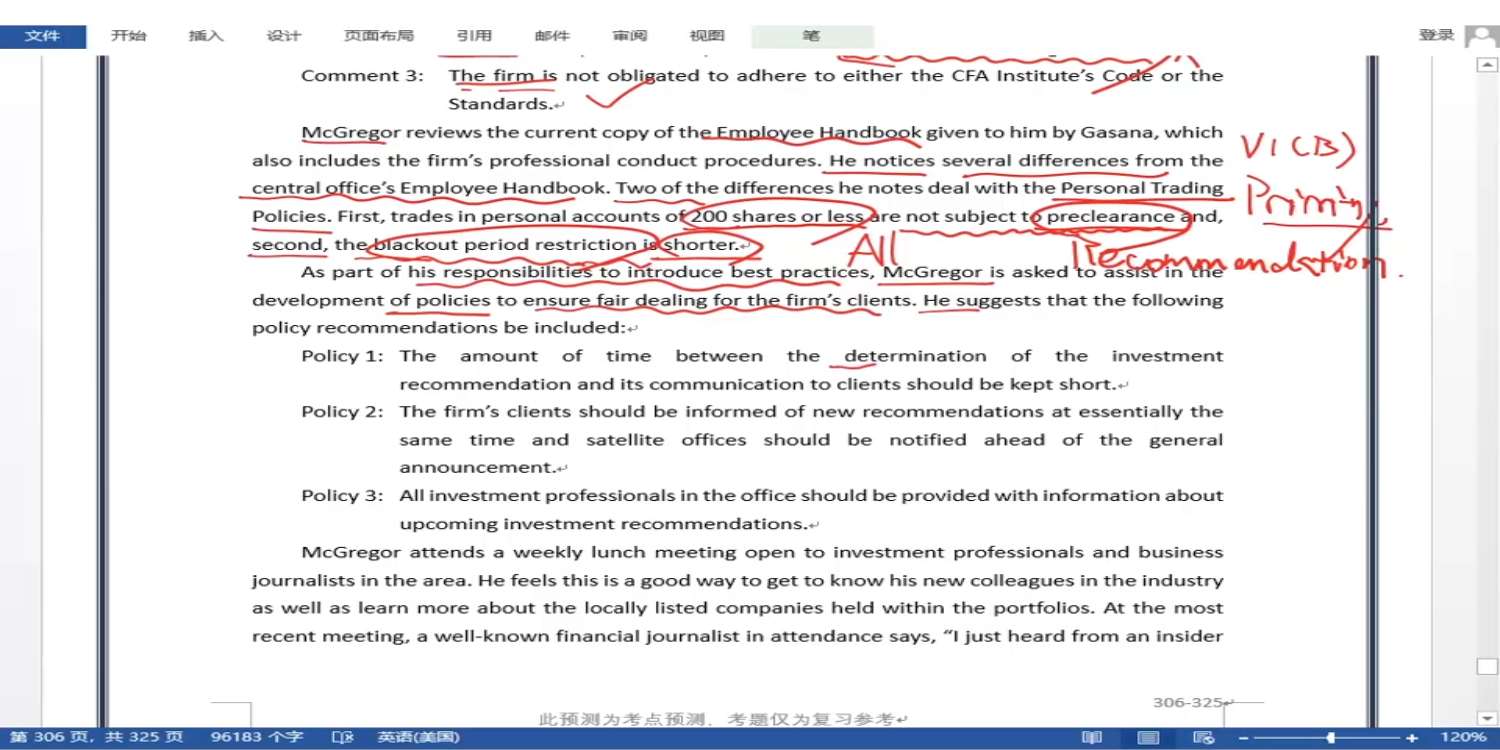This screenshot has width=1500, height=750.
Task: Switch to Read Mode view icon
Action: (1092, 738)
